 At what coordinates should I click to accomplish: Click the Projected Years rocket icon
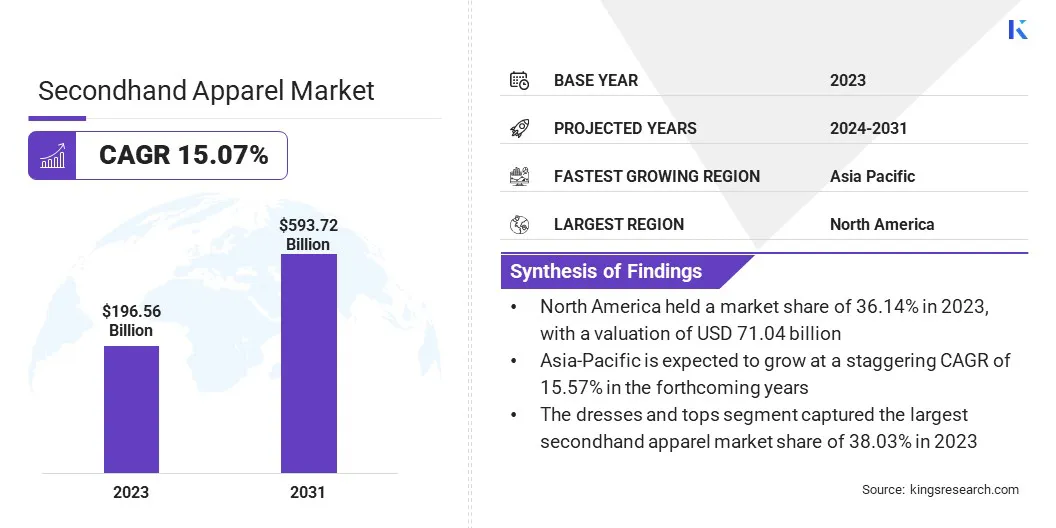pyautogui.click(x=519, y=128)
